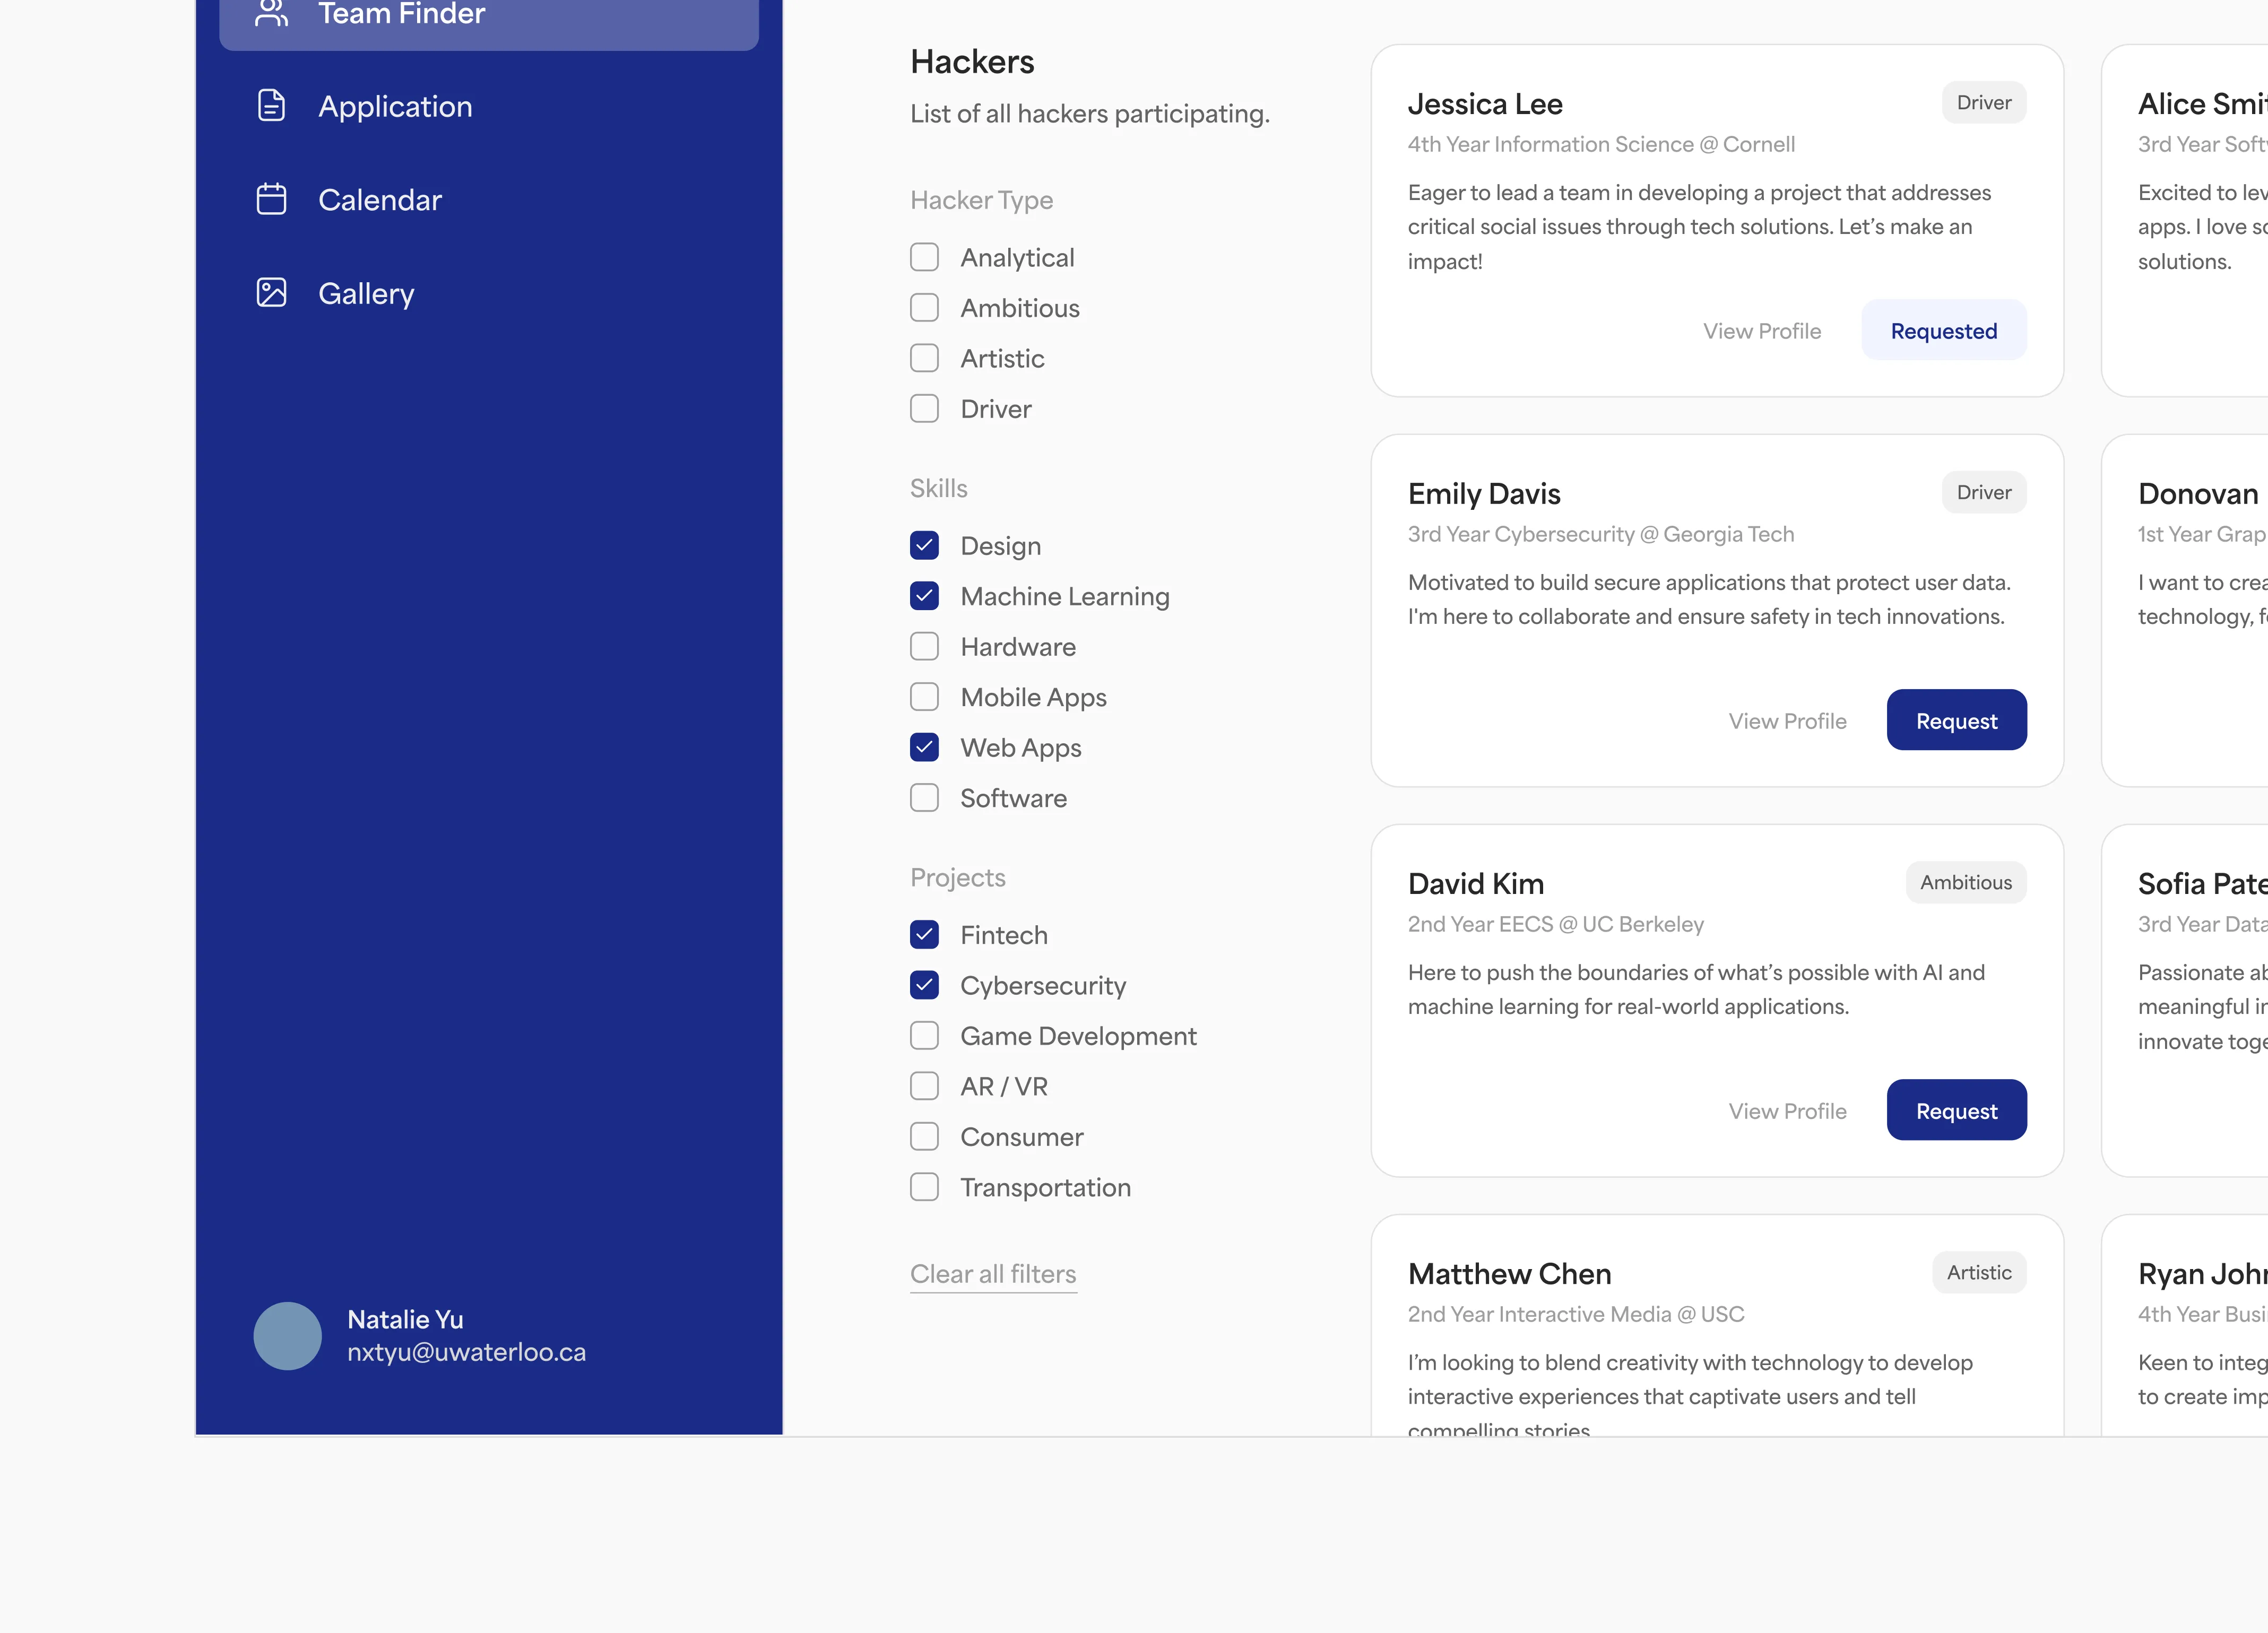Check the Software skill filter
Image resolution: width=2268 pixels, height=1633 pixels.
coord(924,798)
